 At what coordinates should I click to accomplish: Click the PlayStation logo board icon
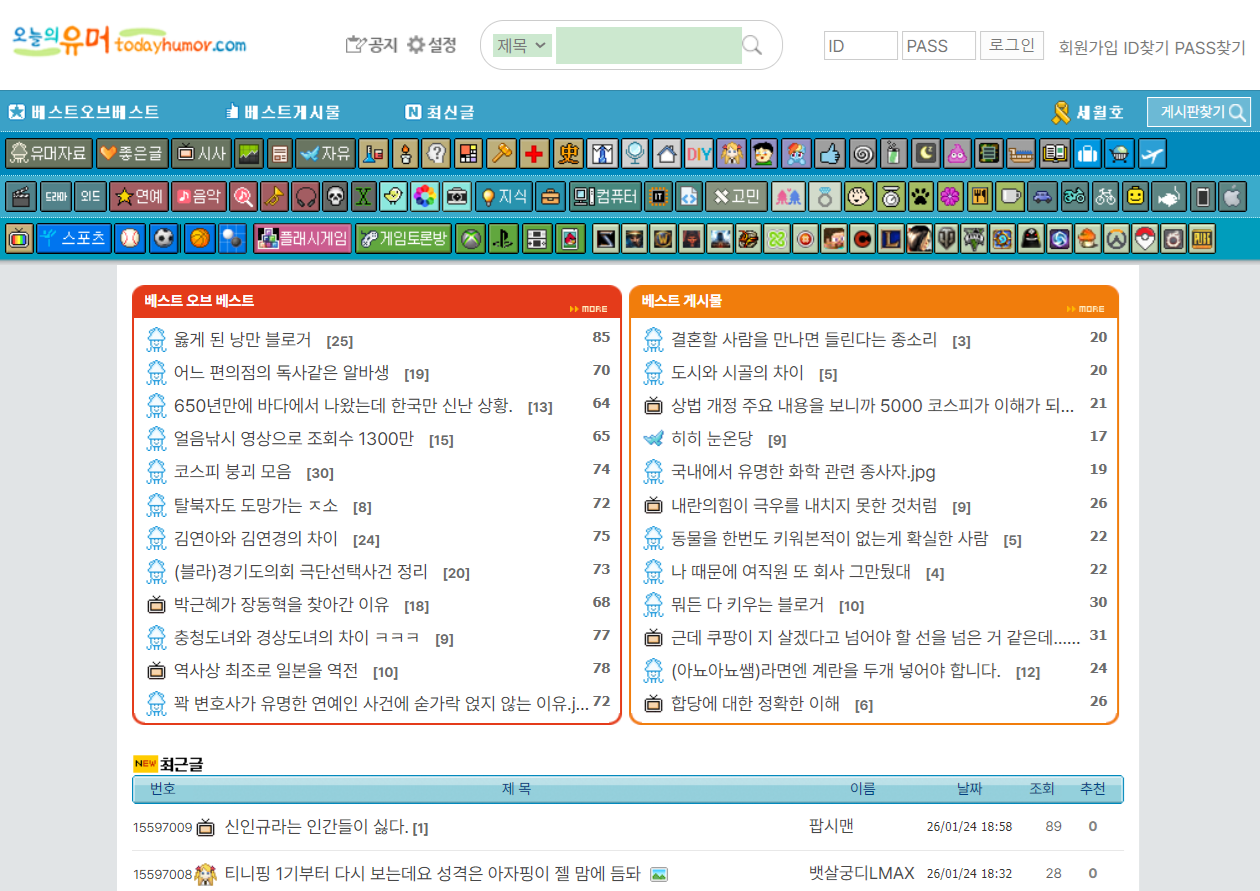tap(503, 238)
